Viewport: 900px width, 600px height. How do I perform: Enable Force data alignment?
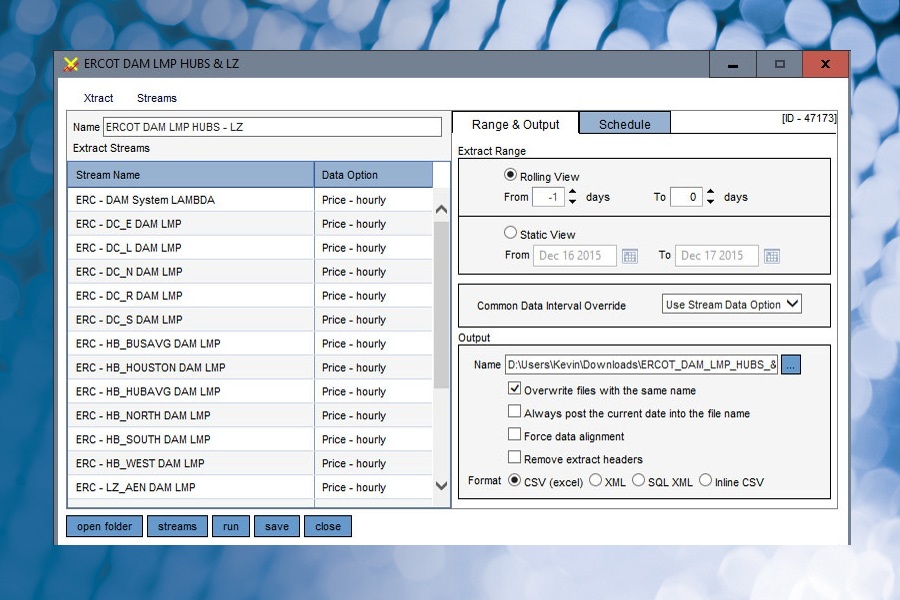pyautogui.click(x=514, y=435)
